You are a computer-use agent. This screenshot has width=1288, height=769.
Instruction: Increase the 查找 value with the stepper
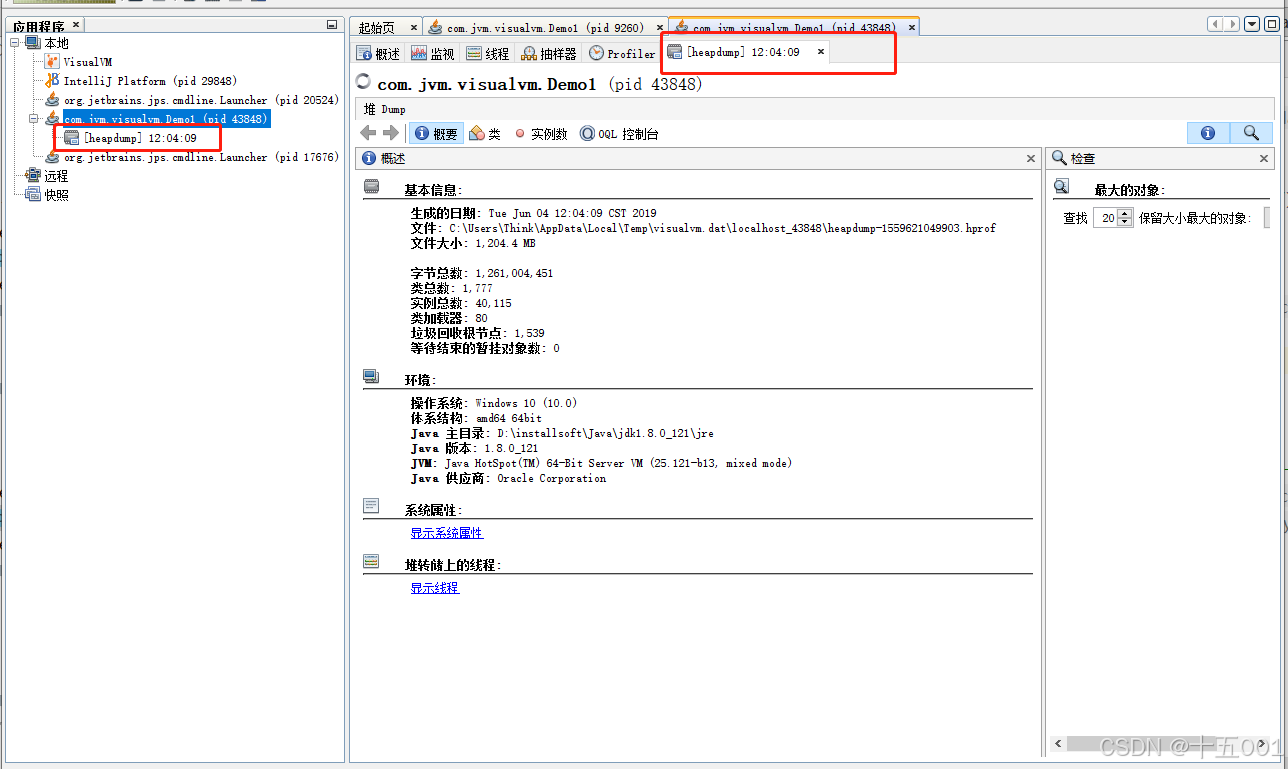pyautogui.click(x=1124, y=213)
